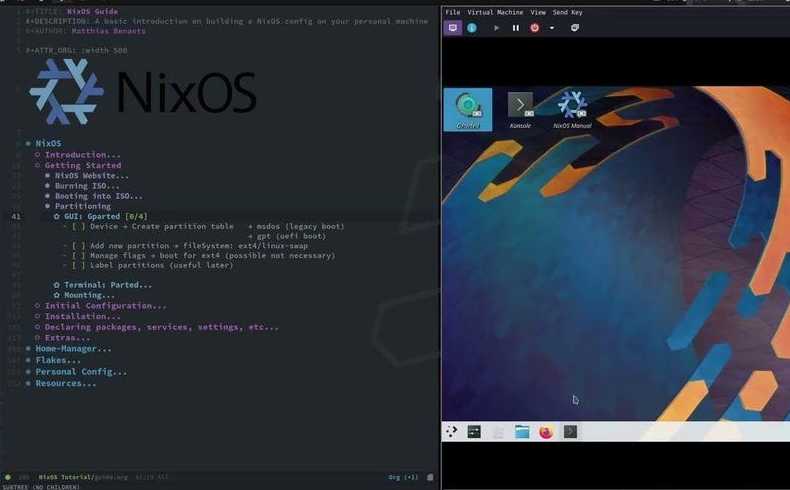Pause the virtual machine
This screenshot has height=490, width=790.
pyautogui.click(x=515, y=28)
